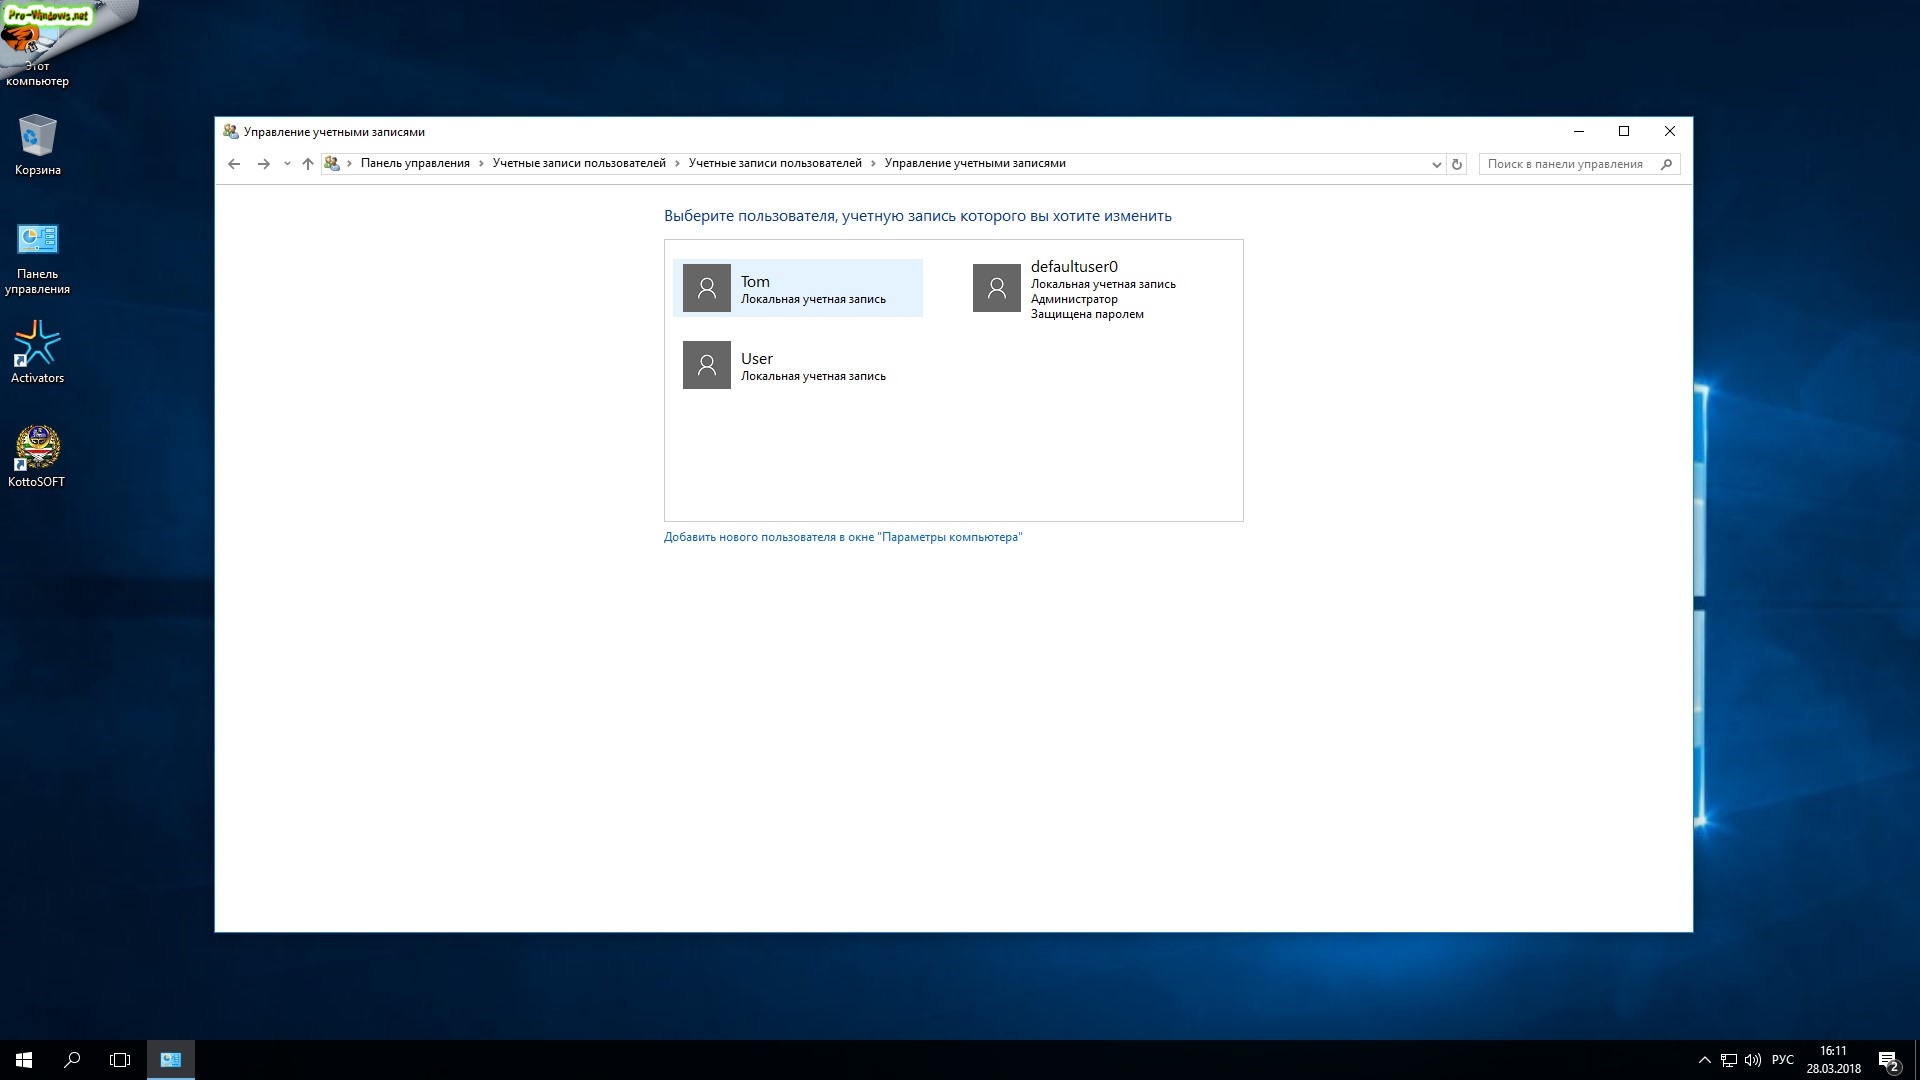Open the Action Center notifications icon
The height and width of the screenshot is (1080, 1920).
[1887, 1060]
